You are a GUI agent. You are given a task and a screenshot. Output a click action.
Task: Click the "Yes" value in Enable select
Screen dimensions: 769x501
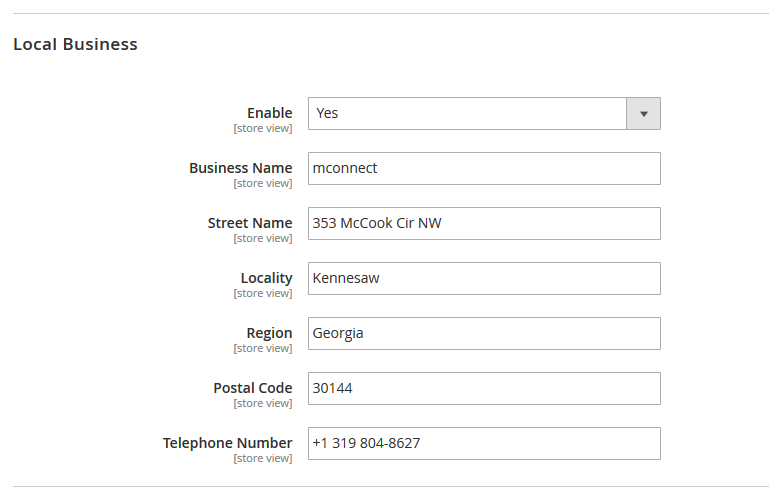pyautogui.click(x=328, y=114)
